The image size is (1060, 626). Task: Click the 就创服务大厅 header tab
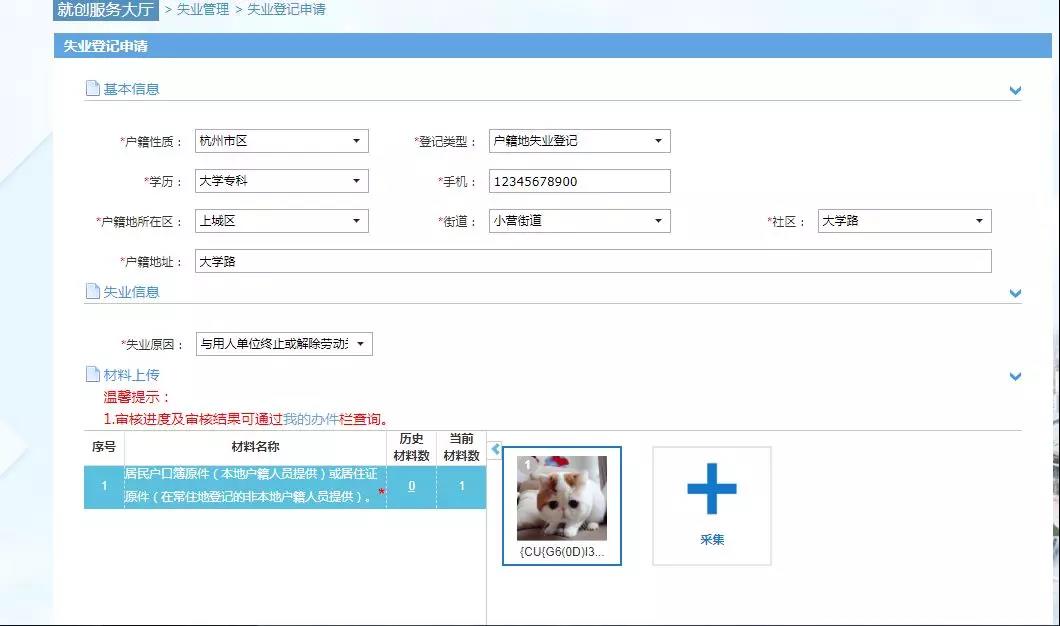tap(106, 10)
